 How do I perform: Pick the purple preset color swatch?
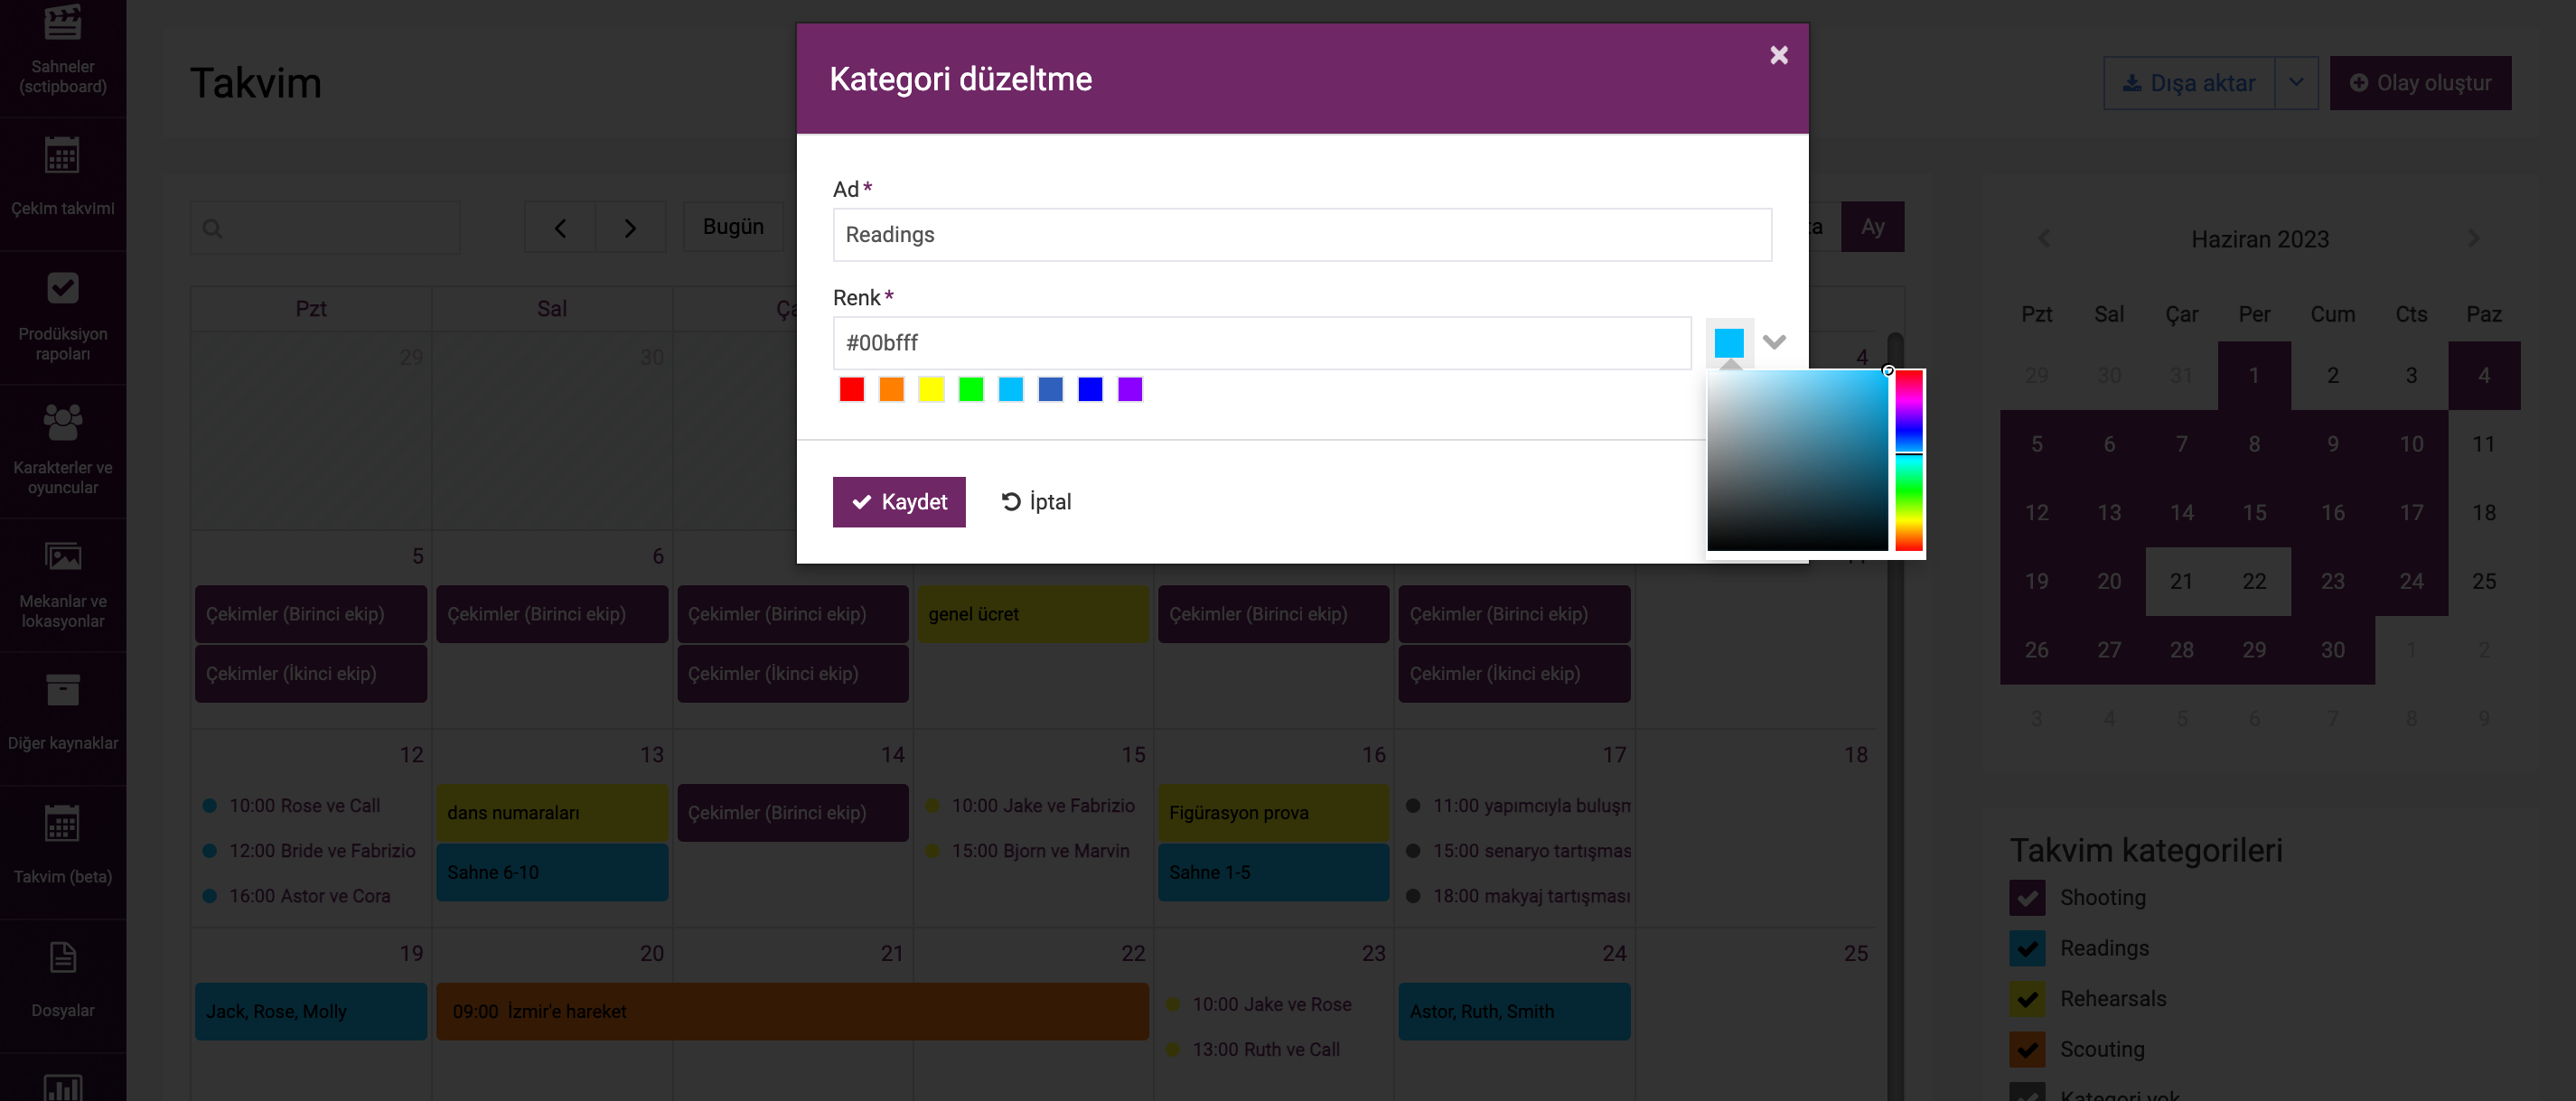(1130, 390)
